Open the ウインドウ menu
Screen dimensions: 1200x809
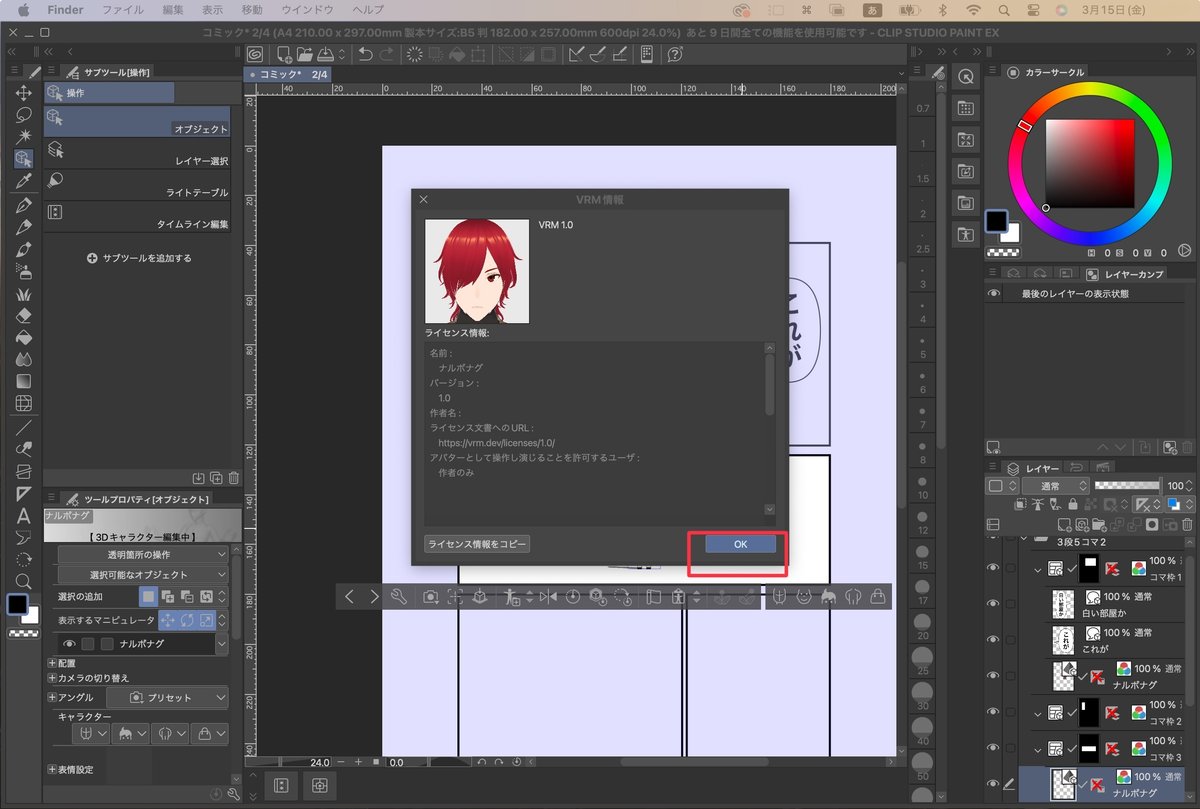point(307,10)
